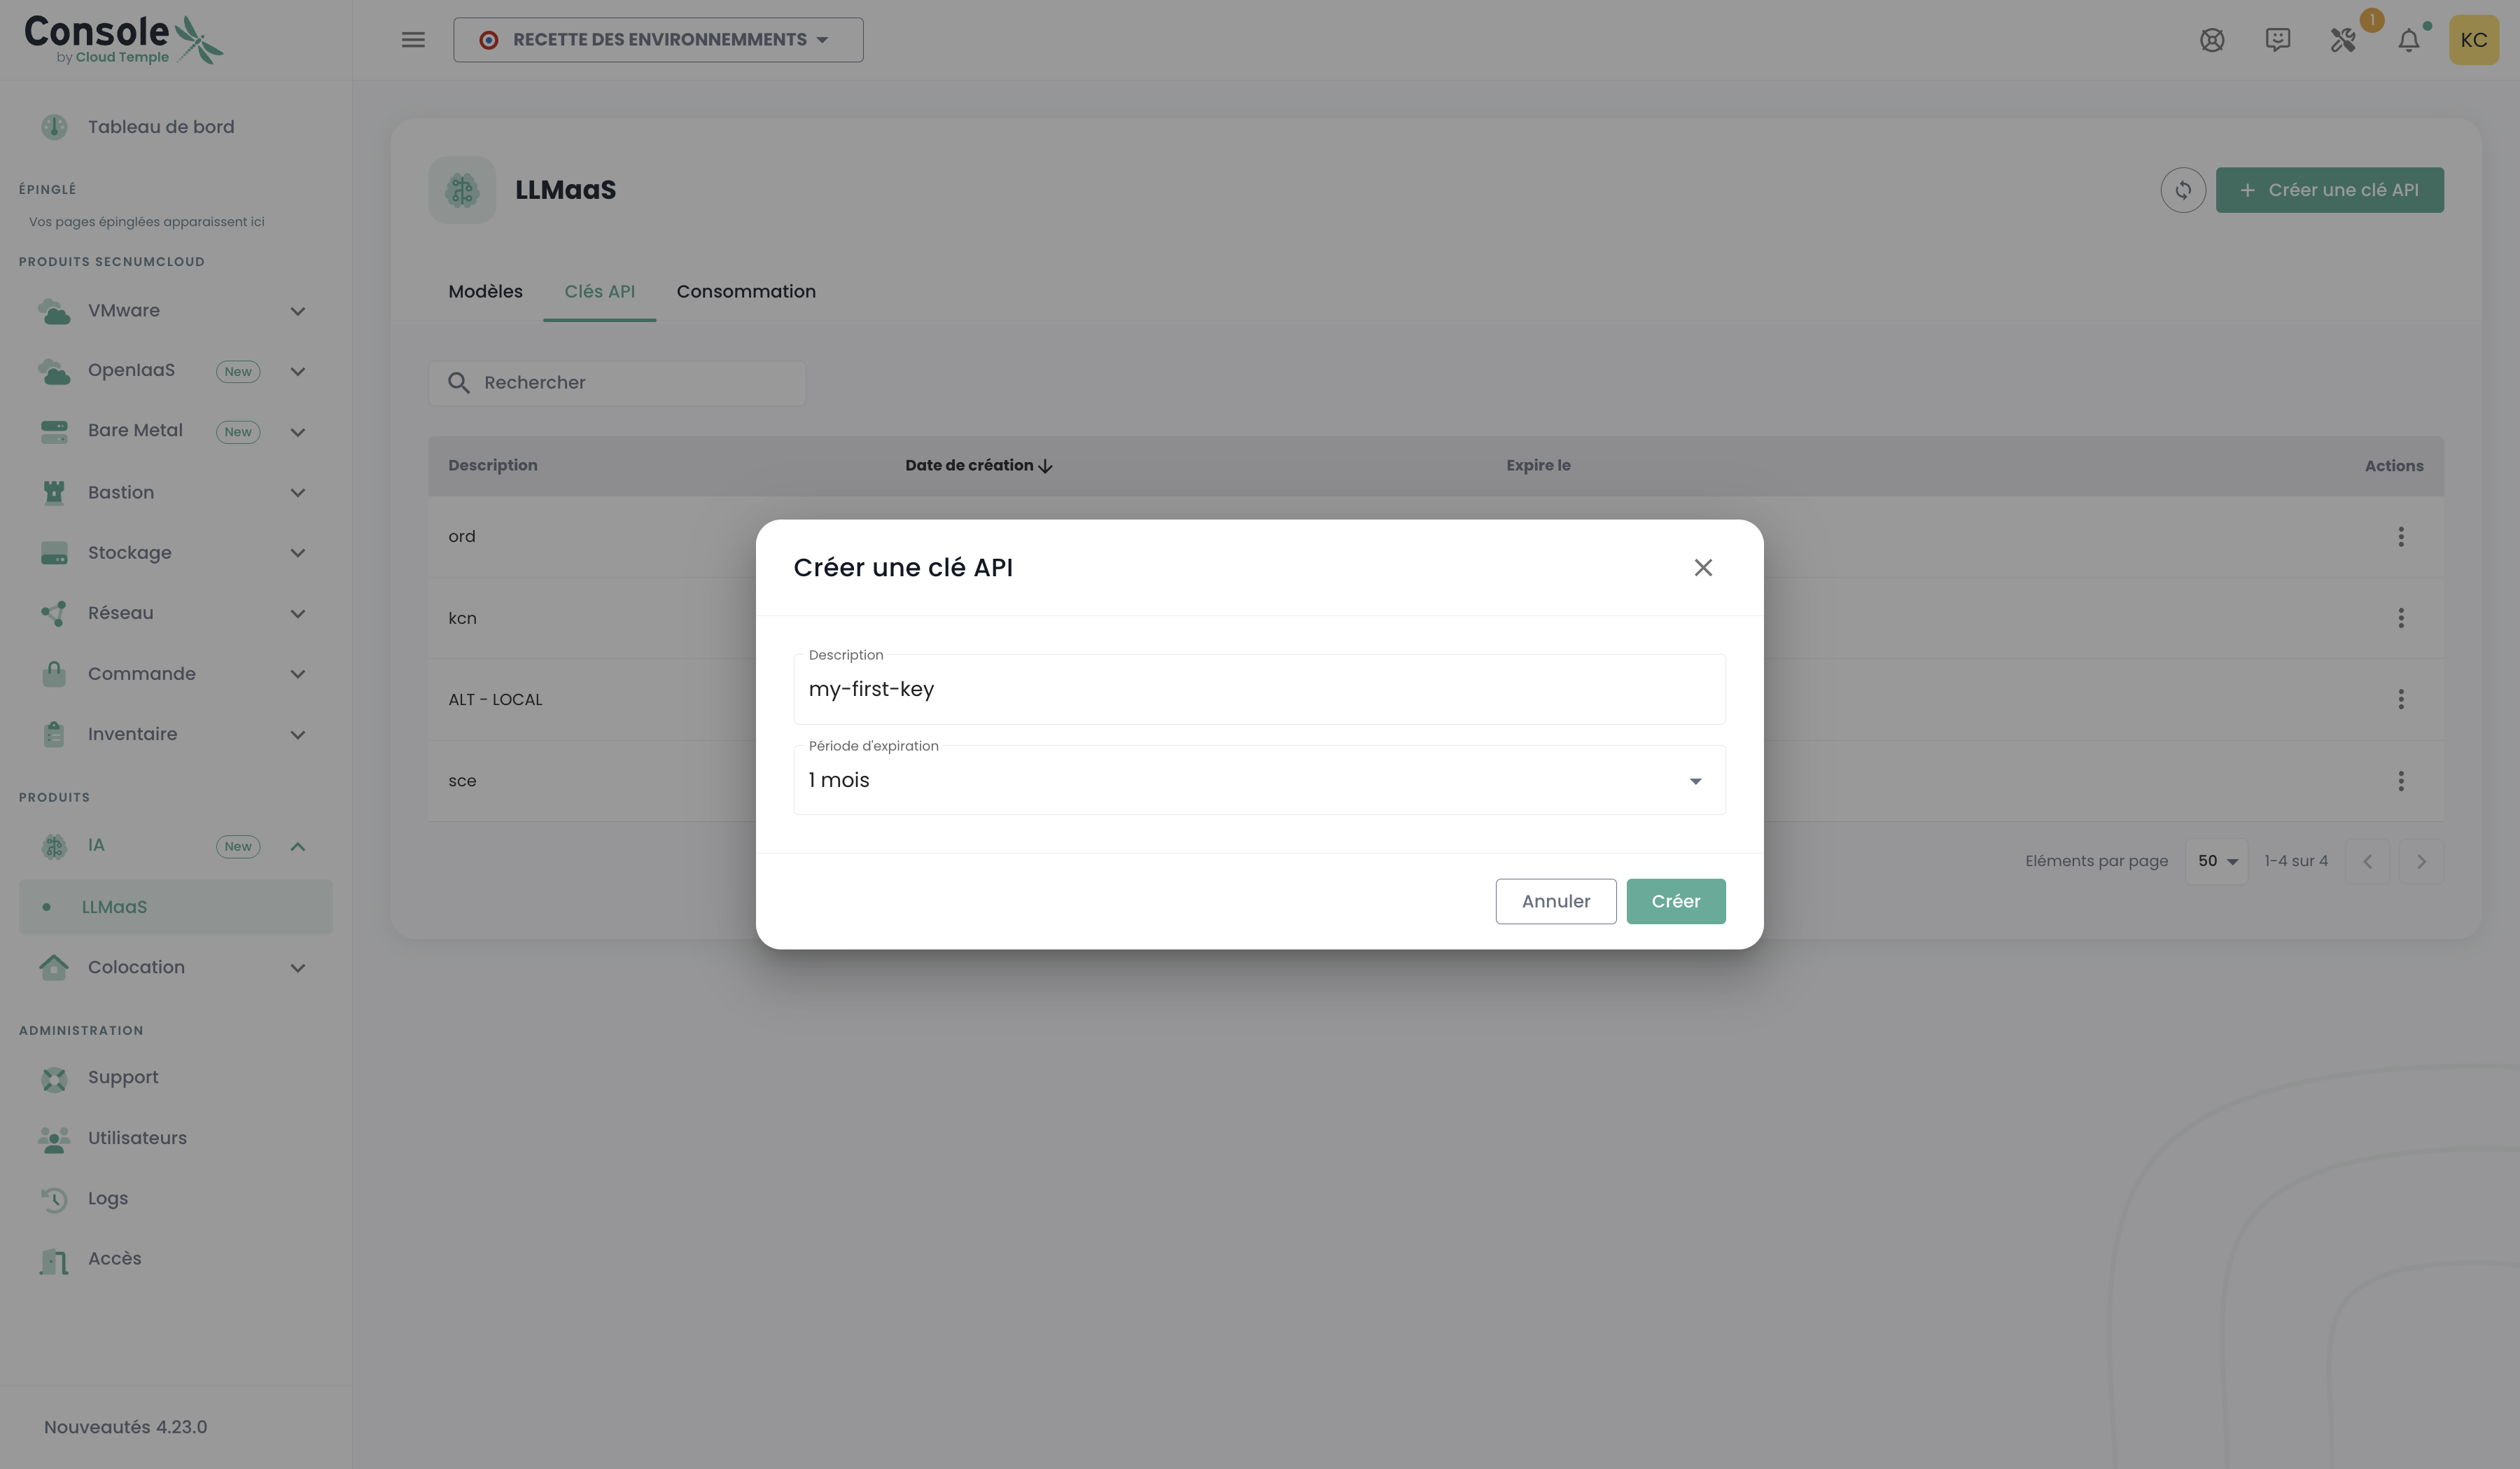Click the hamburger menu icon
Viewport: 2520px width, 1469px height.
pos(413,39)
